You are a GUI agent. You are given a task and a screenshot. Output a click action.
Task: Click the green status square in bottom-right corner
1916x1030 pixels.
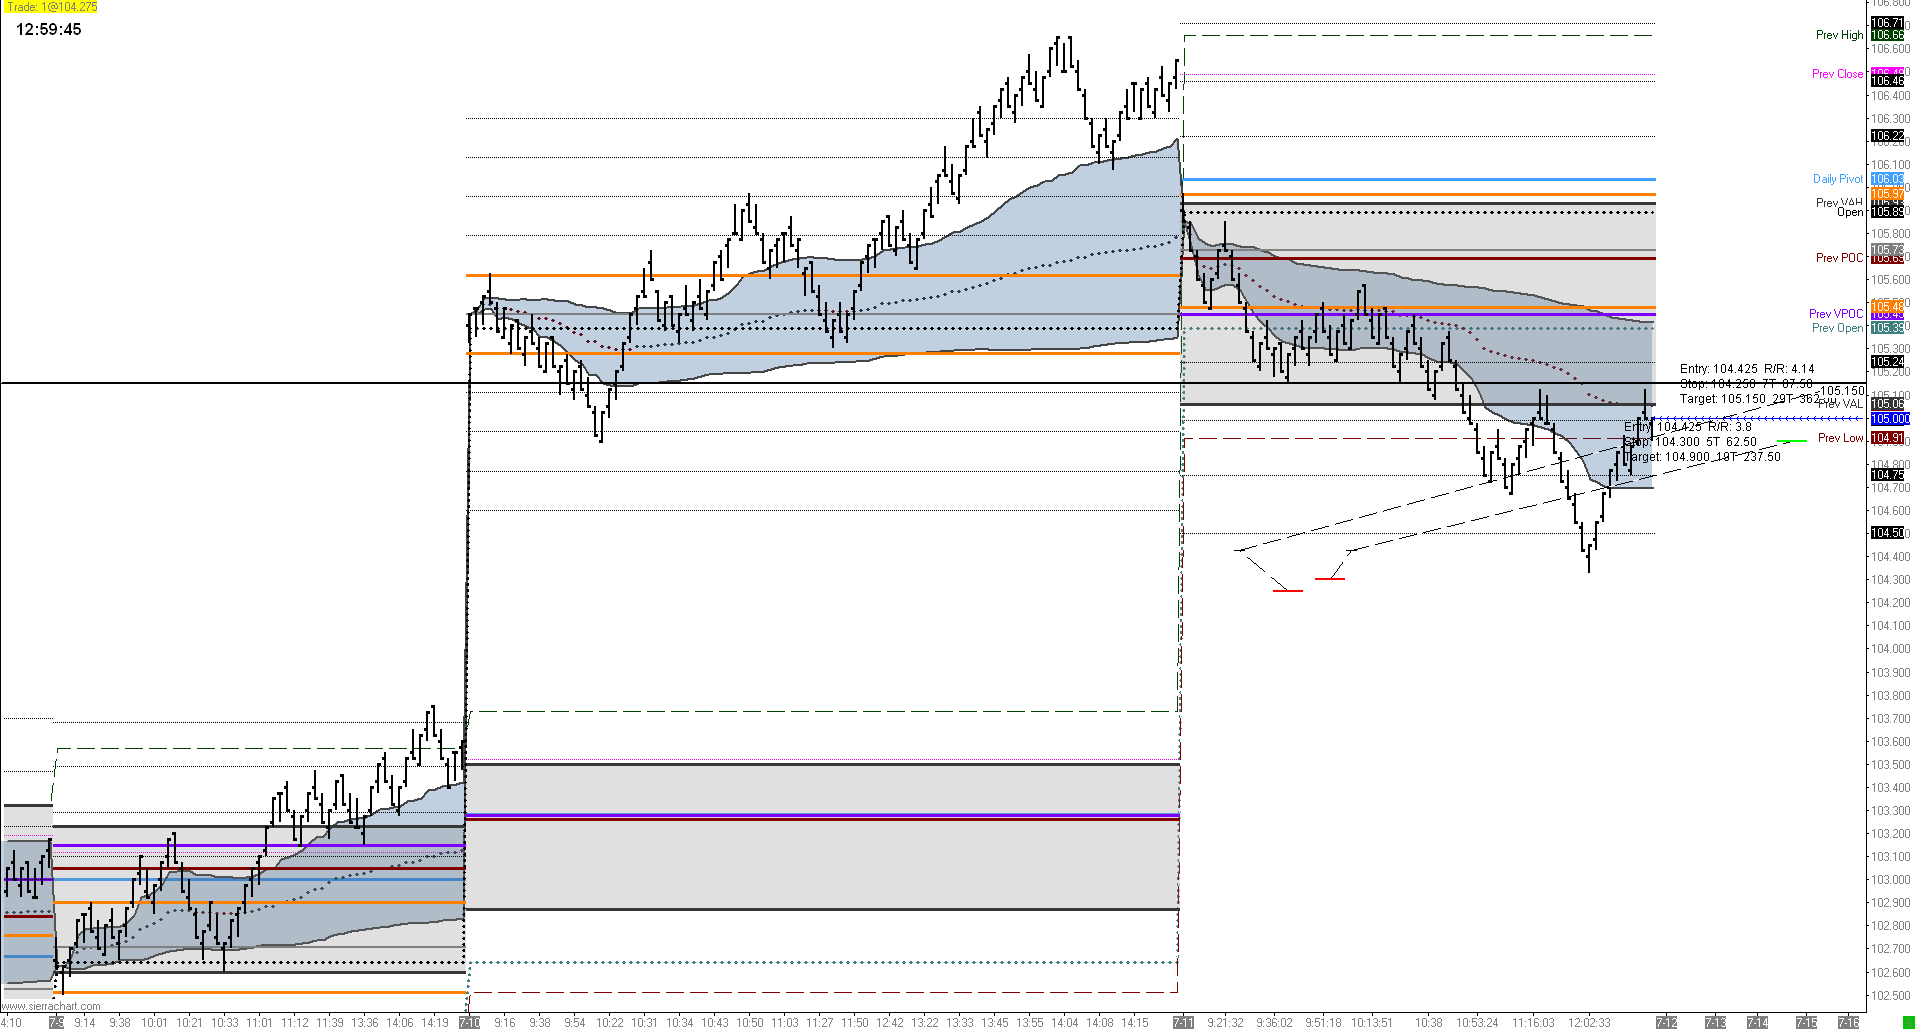1908,1022
